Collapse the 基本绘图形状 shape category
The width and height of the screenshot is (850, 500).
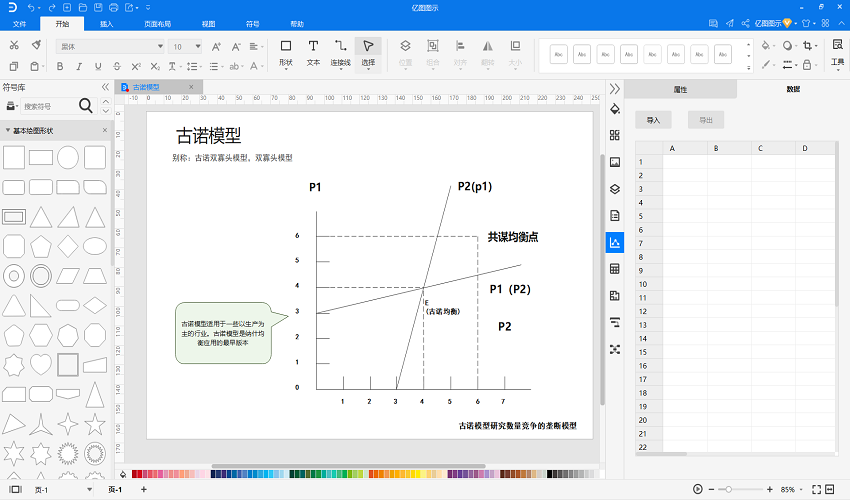pyautogui.click(x=8, y=131)
